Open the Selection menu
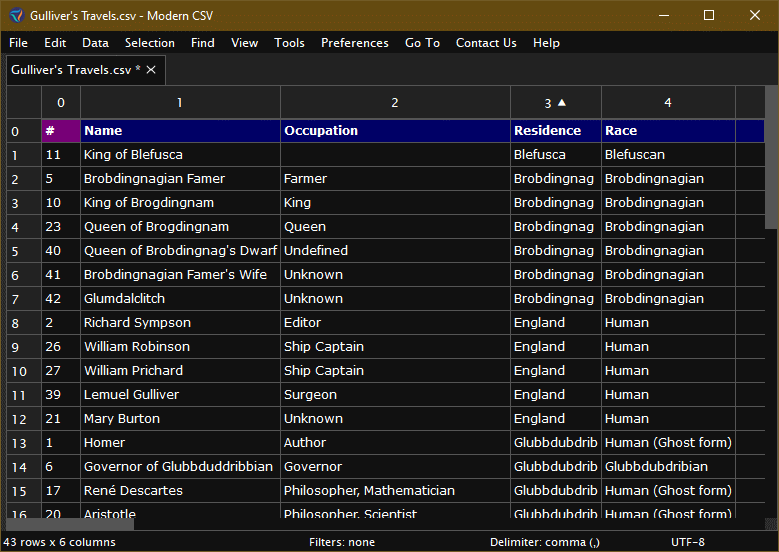779x552 pixels. pyautogui.click(x=150, y=43)
